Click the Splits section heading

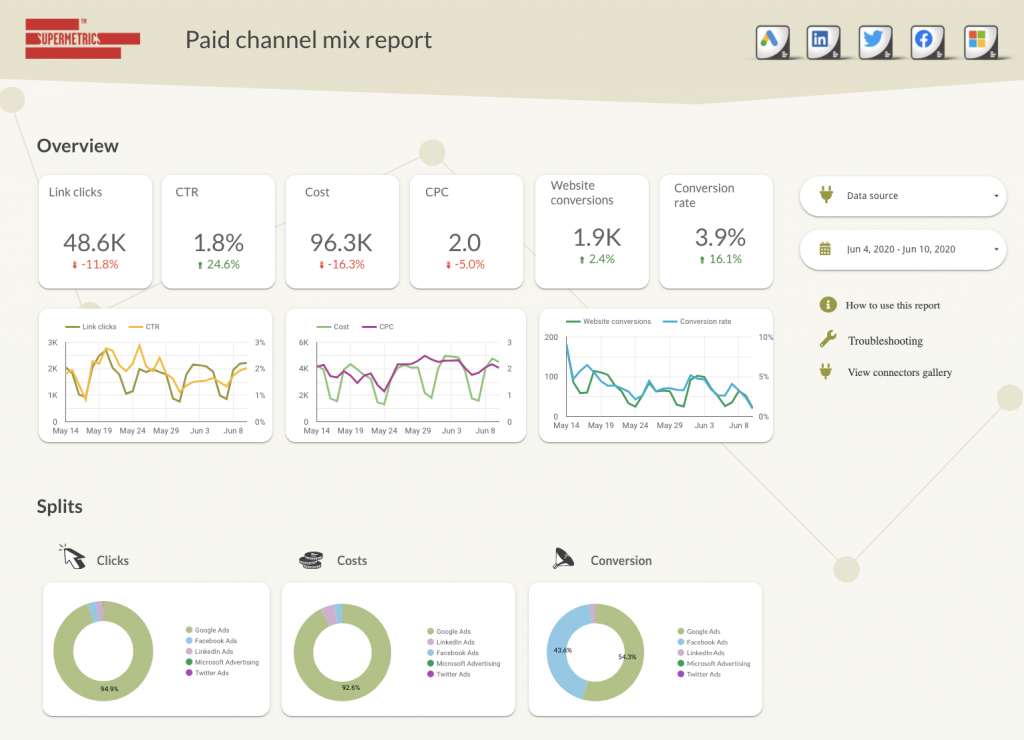point(59,506)
